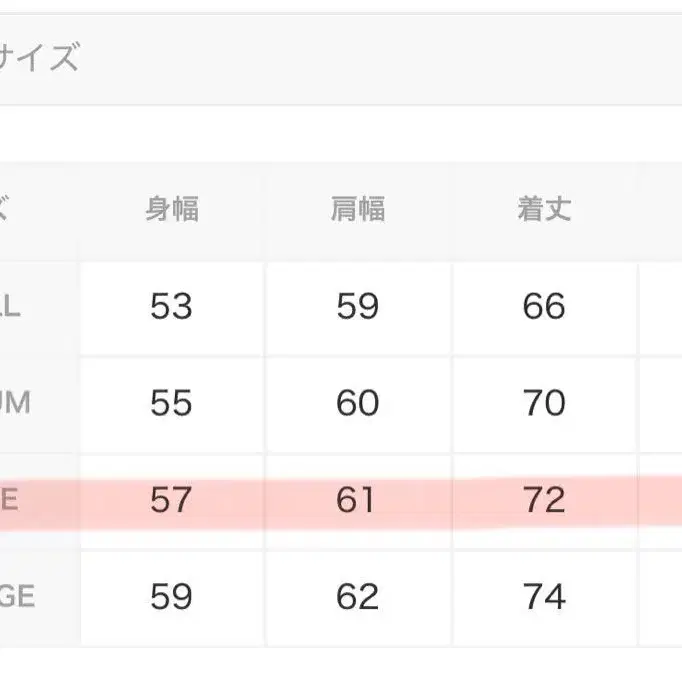This screenshot has width=682, height=682.
Task: Select the 身幅 column header
Action: tap(172, 210)
